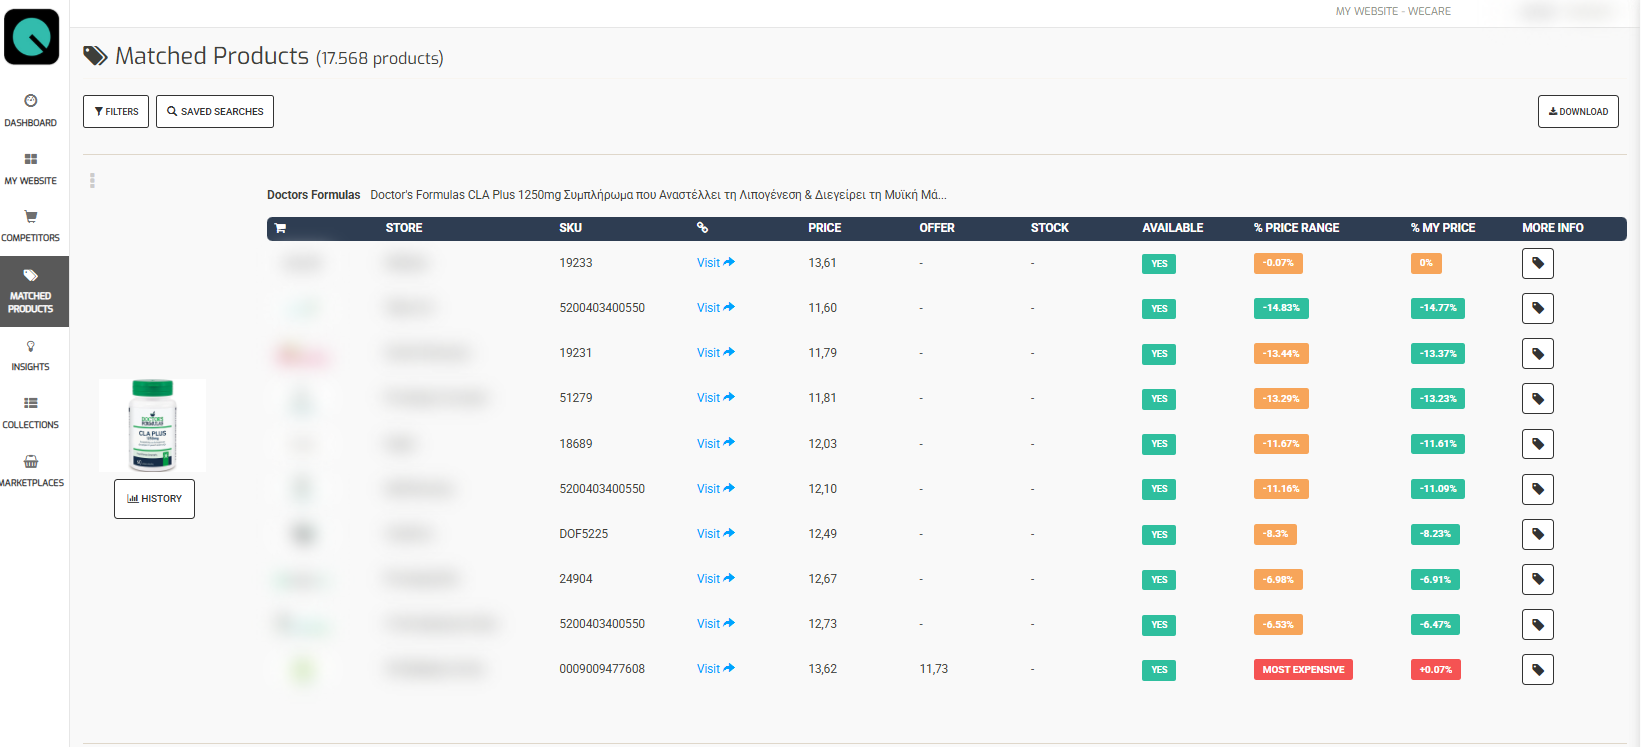
Task: Click the red Most Expensive badge
Action: 1302,670
